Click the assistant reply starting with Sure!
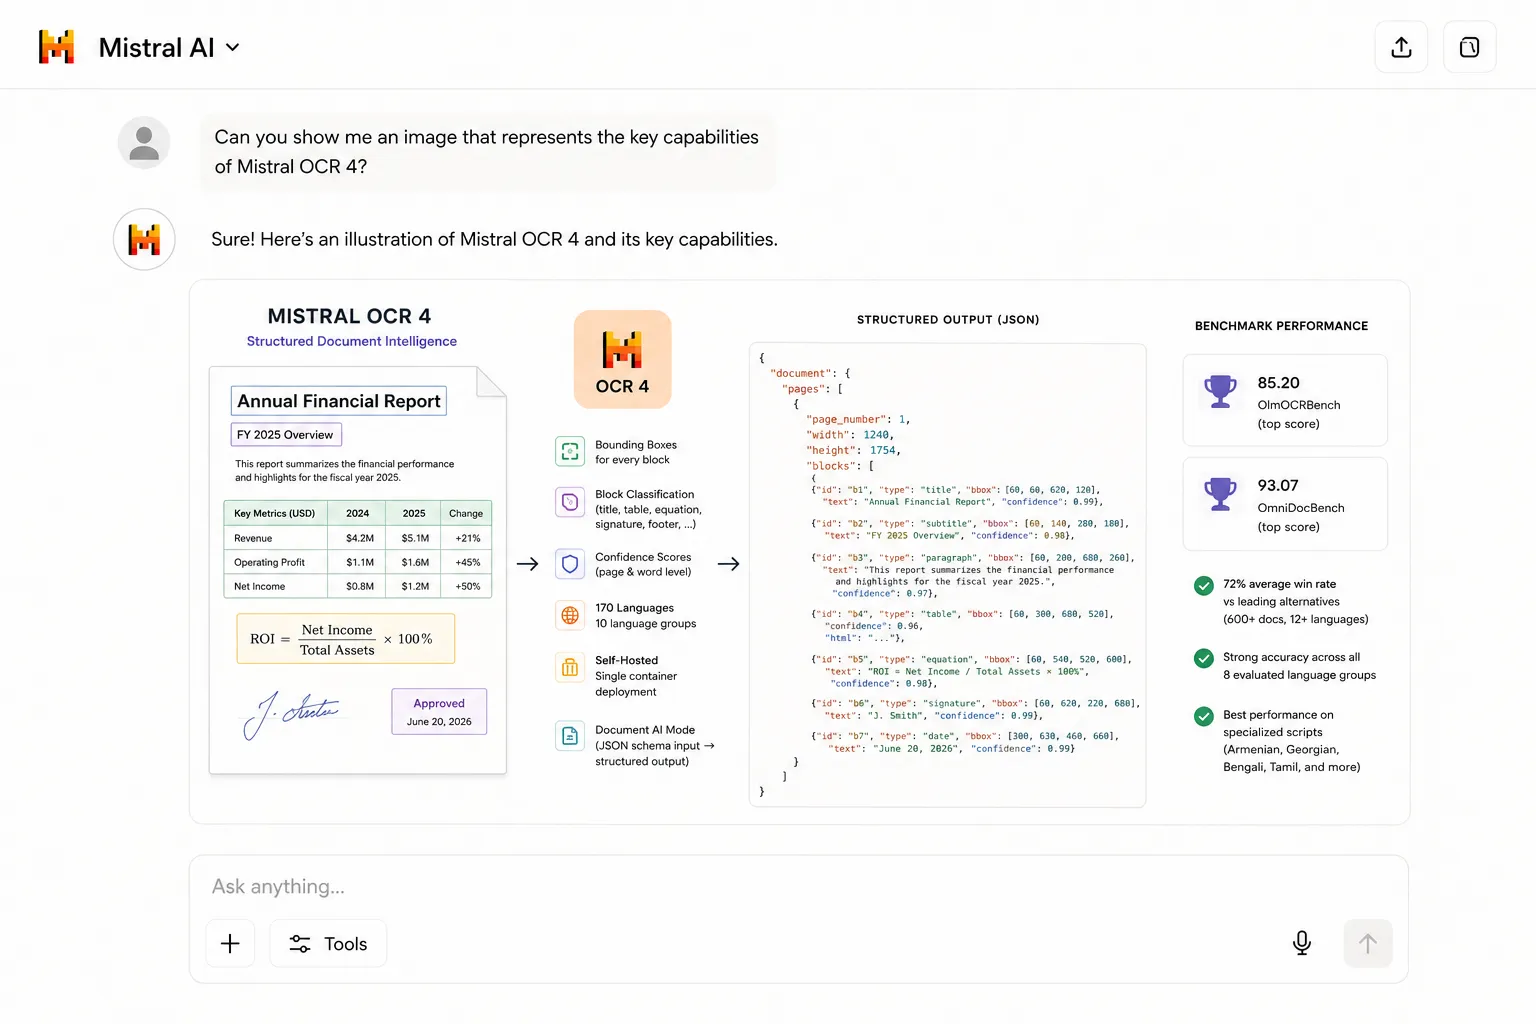This screenshot has height=1024, width=1536. 494,239
